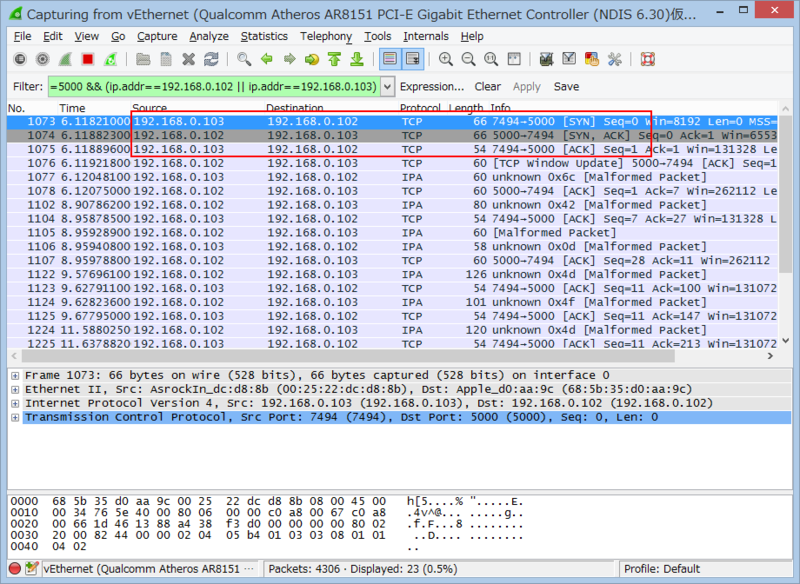Expand the Frame 1073 detail row
Image resolution: width=800 pixels, height=584 pixels.
(15, 376)
